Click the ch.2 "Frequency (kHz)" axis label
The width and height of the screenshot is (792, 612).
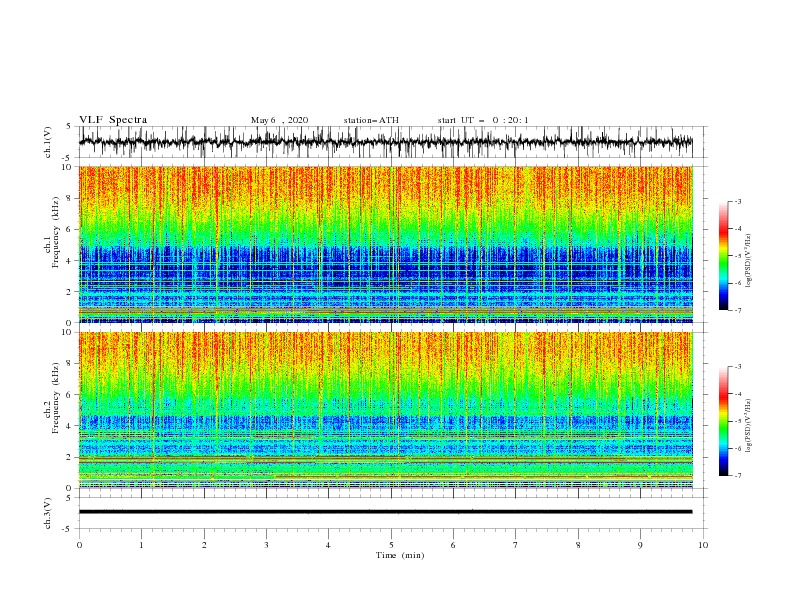[56, 398]
